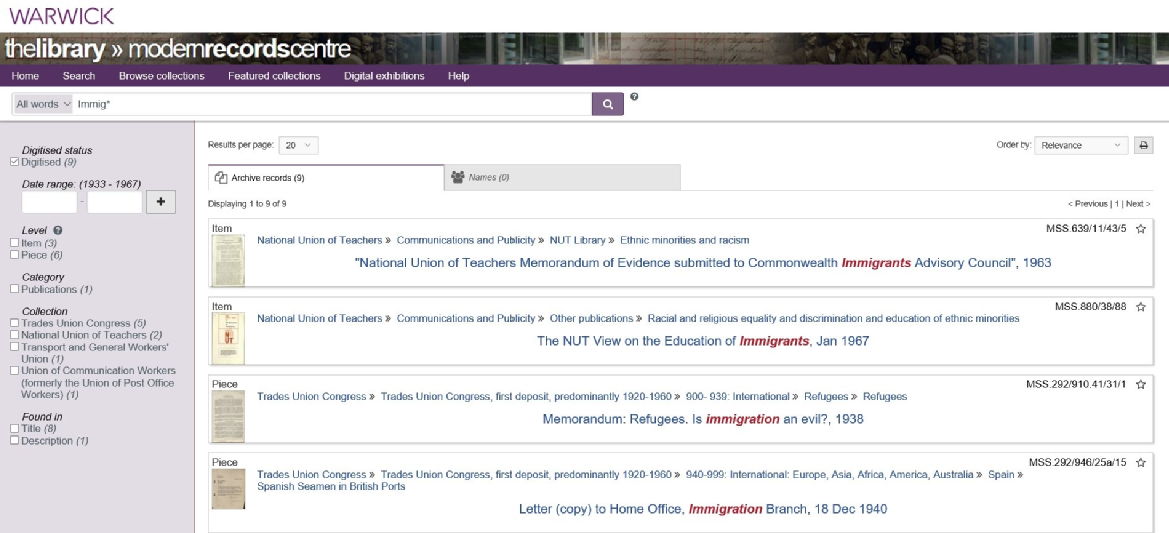
Task: Click the print results icon
Action: click(x=1143, y=145)
